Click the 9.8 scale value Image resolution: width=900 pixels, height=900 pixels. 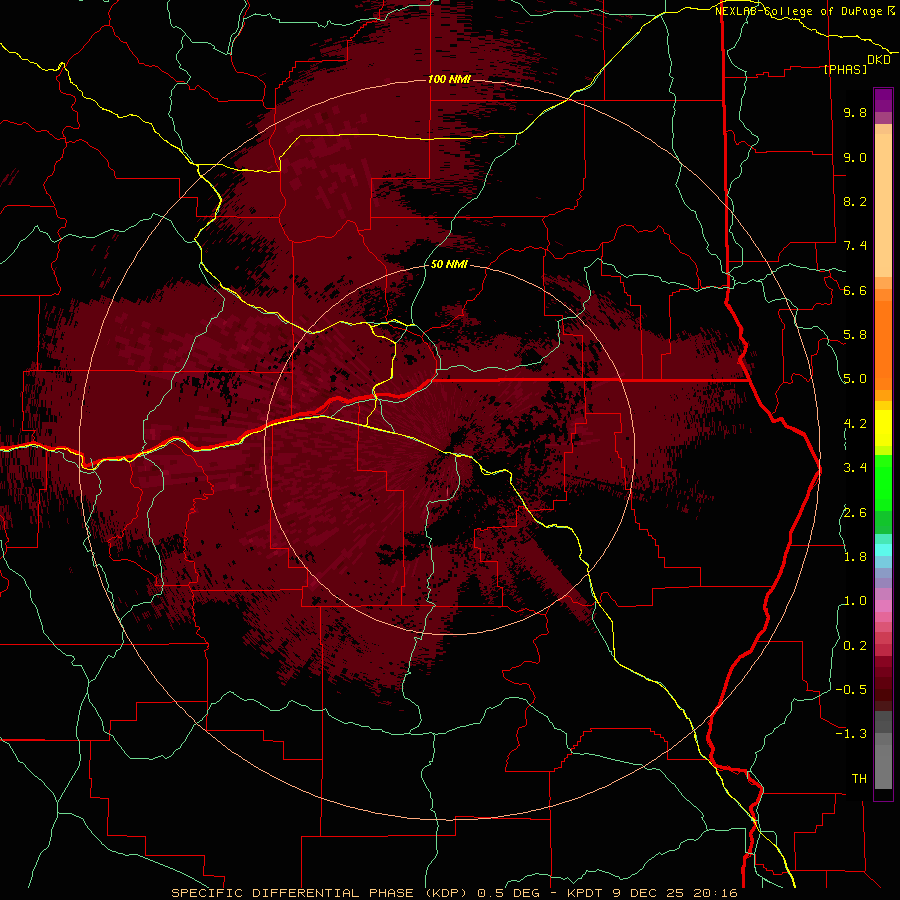click(855, 112)
